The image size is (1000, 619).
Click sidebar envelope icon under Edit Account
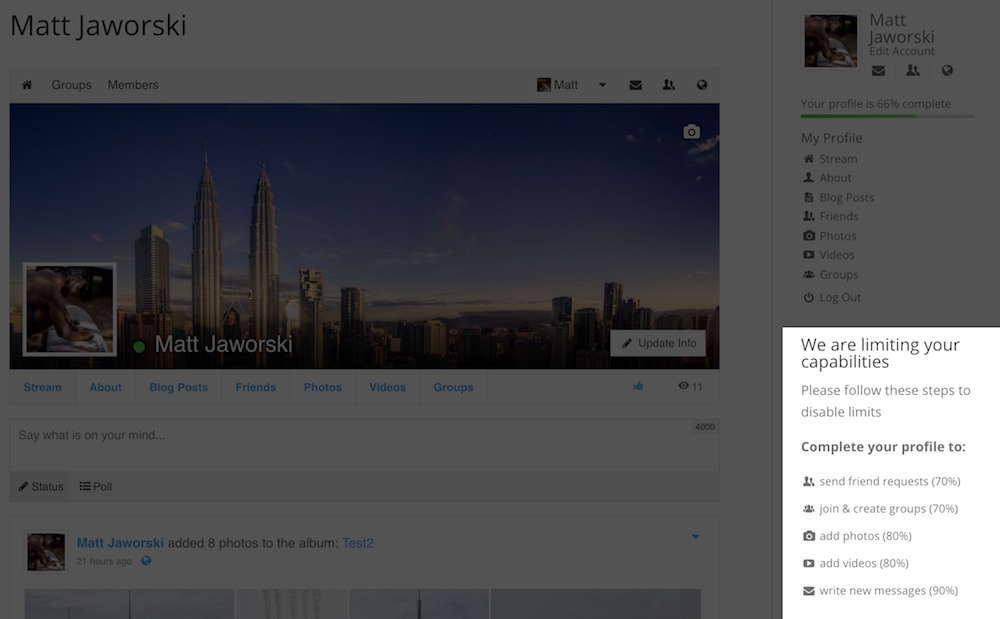pos(878,71)
